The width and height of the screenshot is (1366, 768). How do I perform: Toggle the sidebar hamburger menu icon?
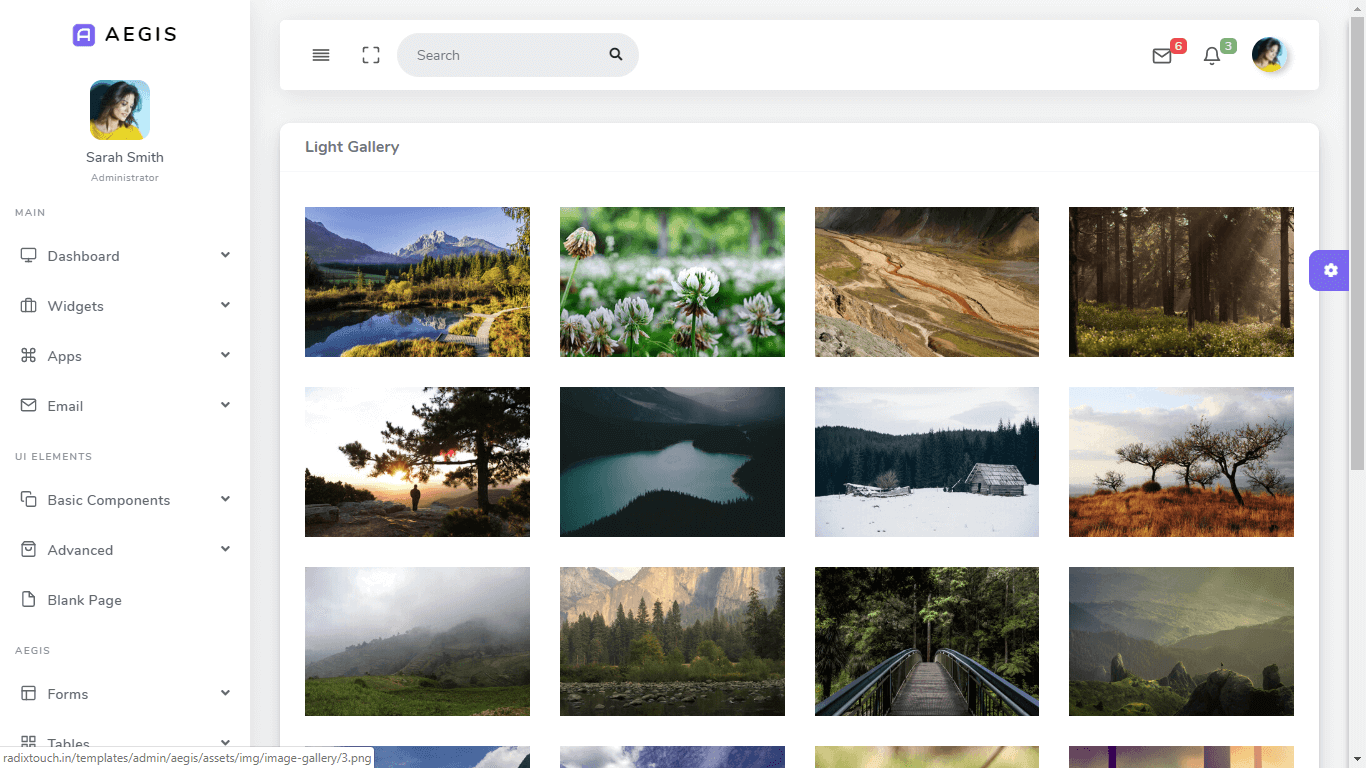[x=321, y=55]
